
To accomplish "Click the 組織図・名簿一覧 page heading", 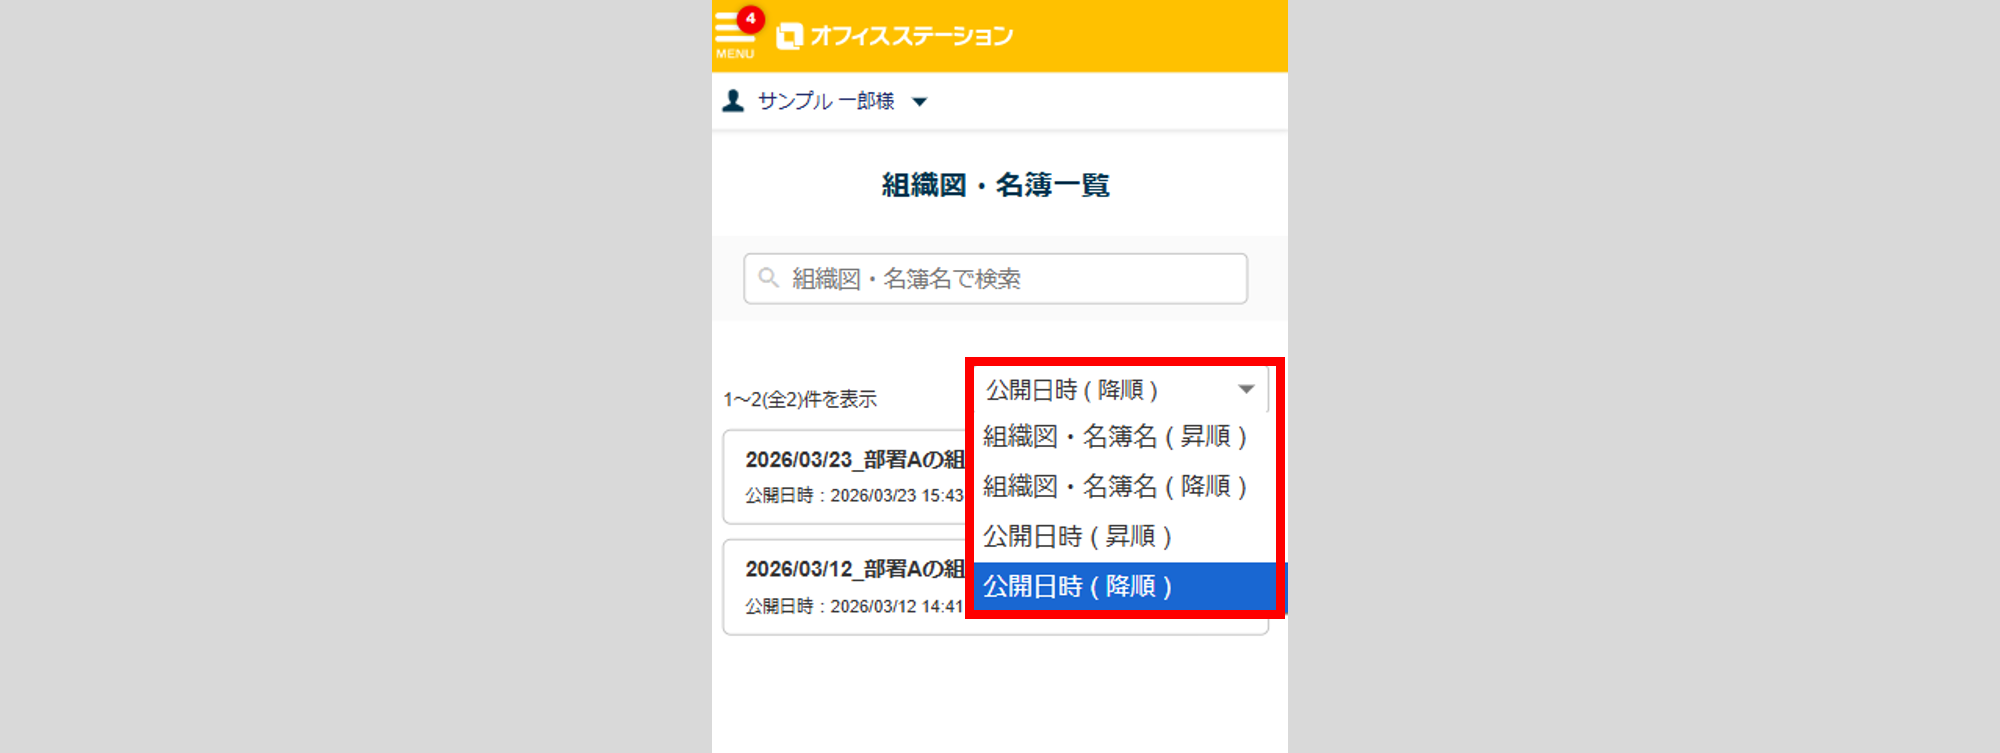I will pyautogui.click(x=995, y=185).
